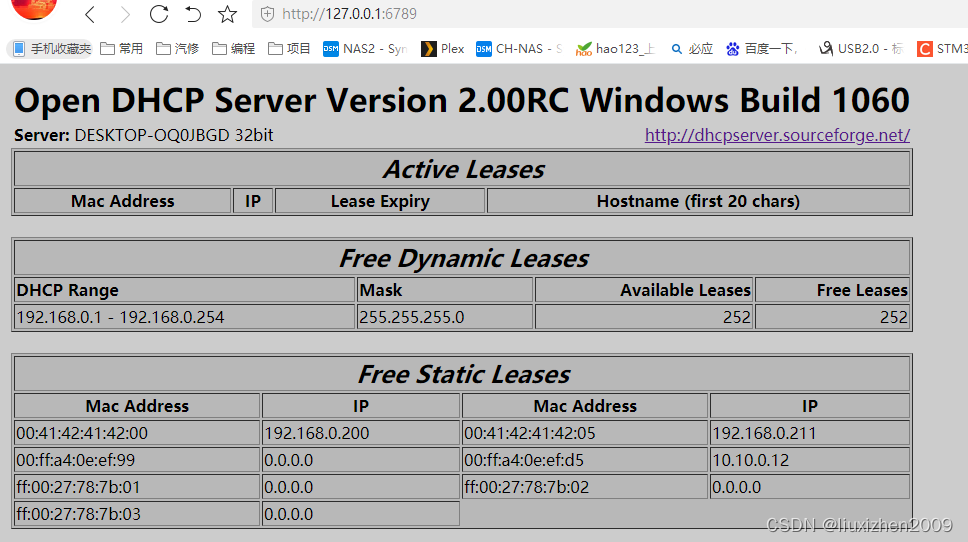Viewport: 968px width, 542px height.
Task: Click the Active Leases IP column header
Action: click(x=253, y=201)
